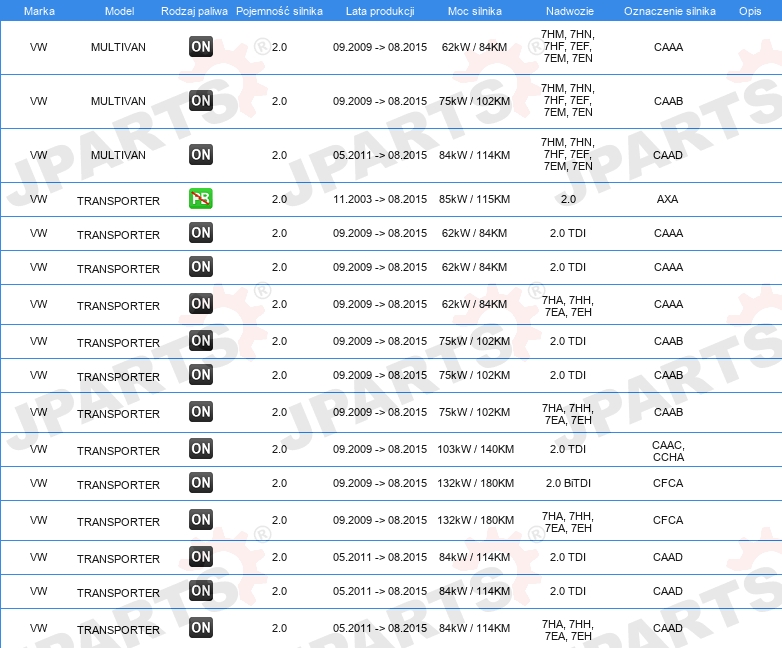Select 7HA, 7HH, 7EA, 7EH in the Transporter CAAD row

pyautogui.click(x=568, y=630)
